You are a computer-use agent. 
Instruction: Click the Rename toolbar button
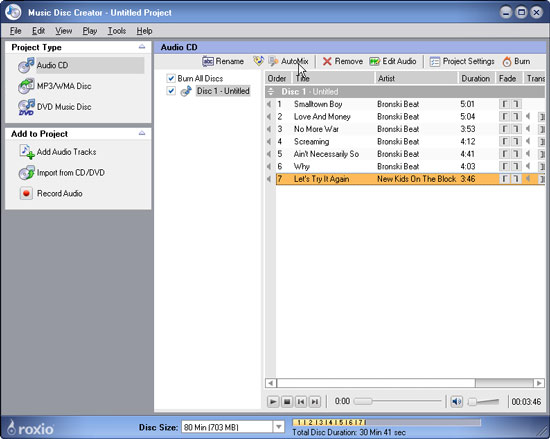point(223,61)
